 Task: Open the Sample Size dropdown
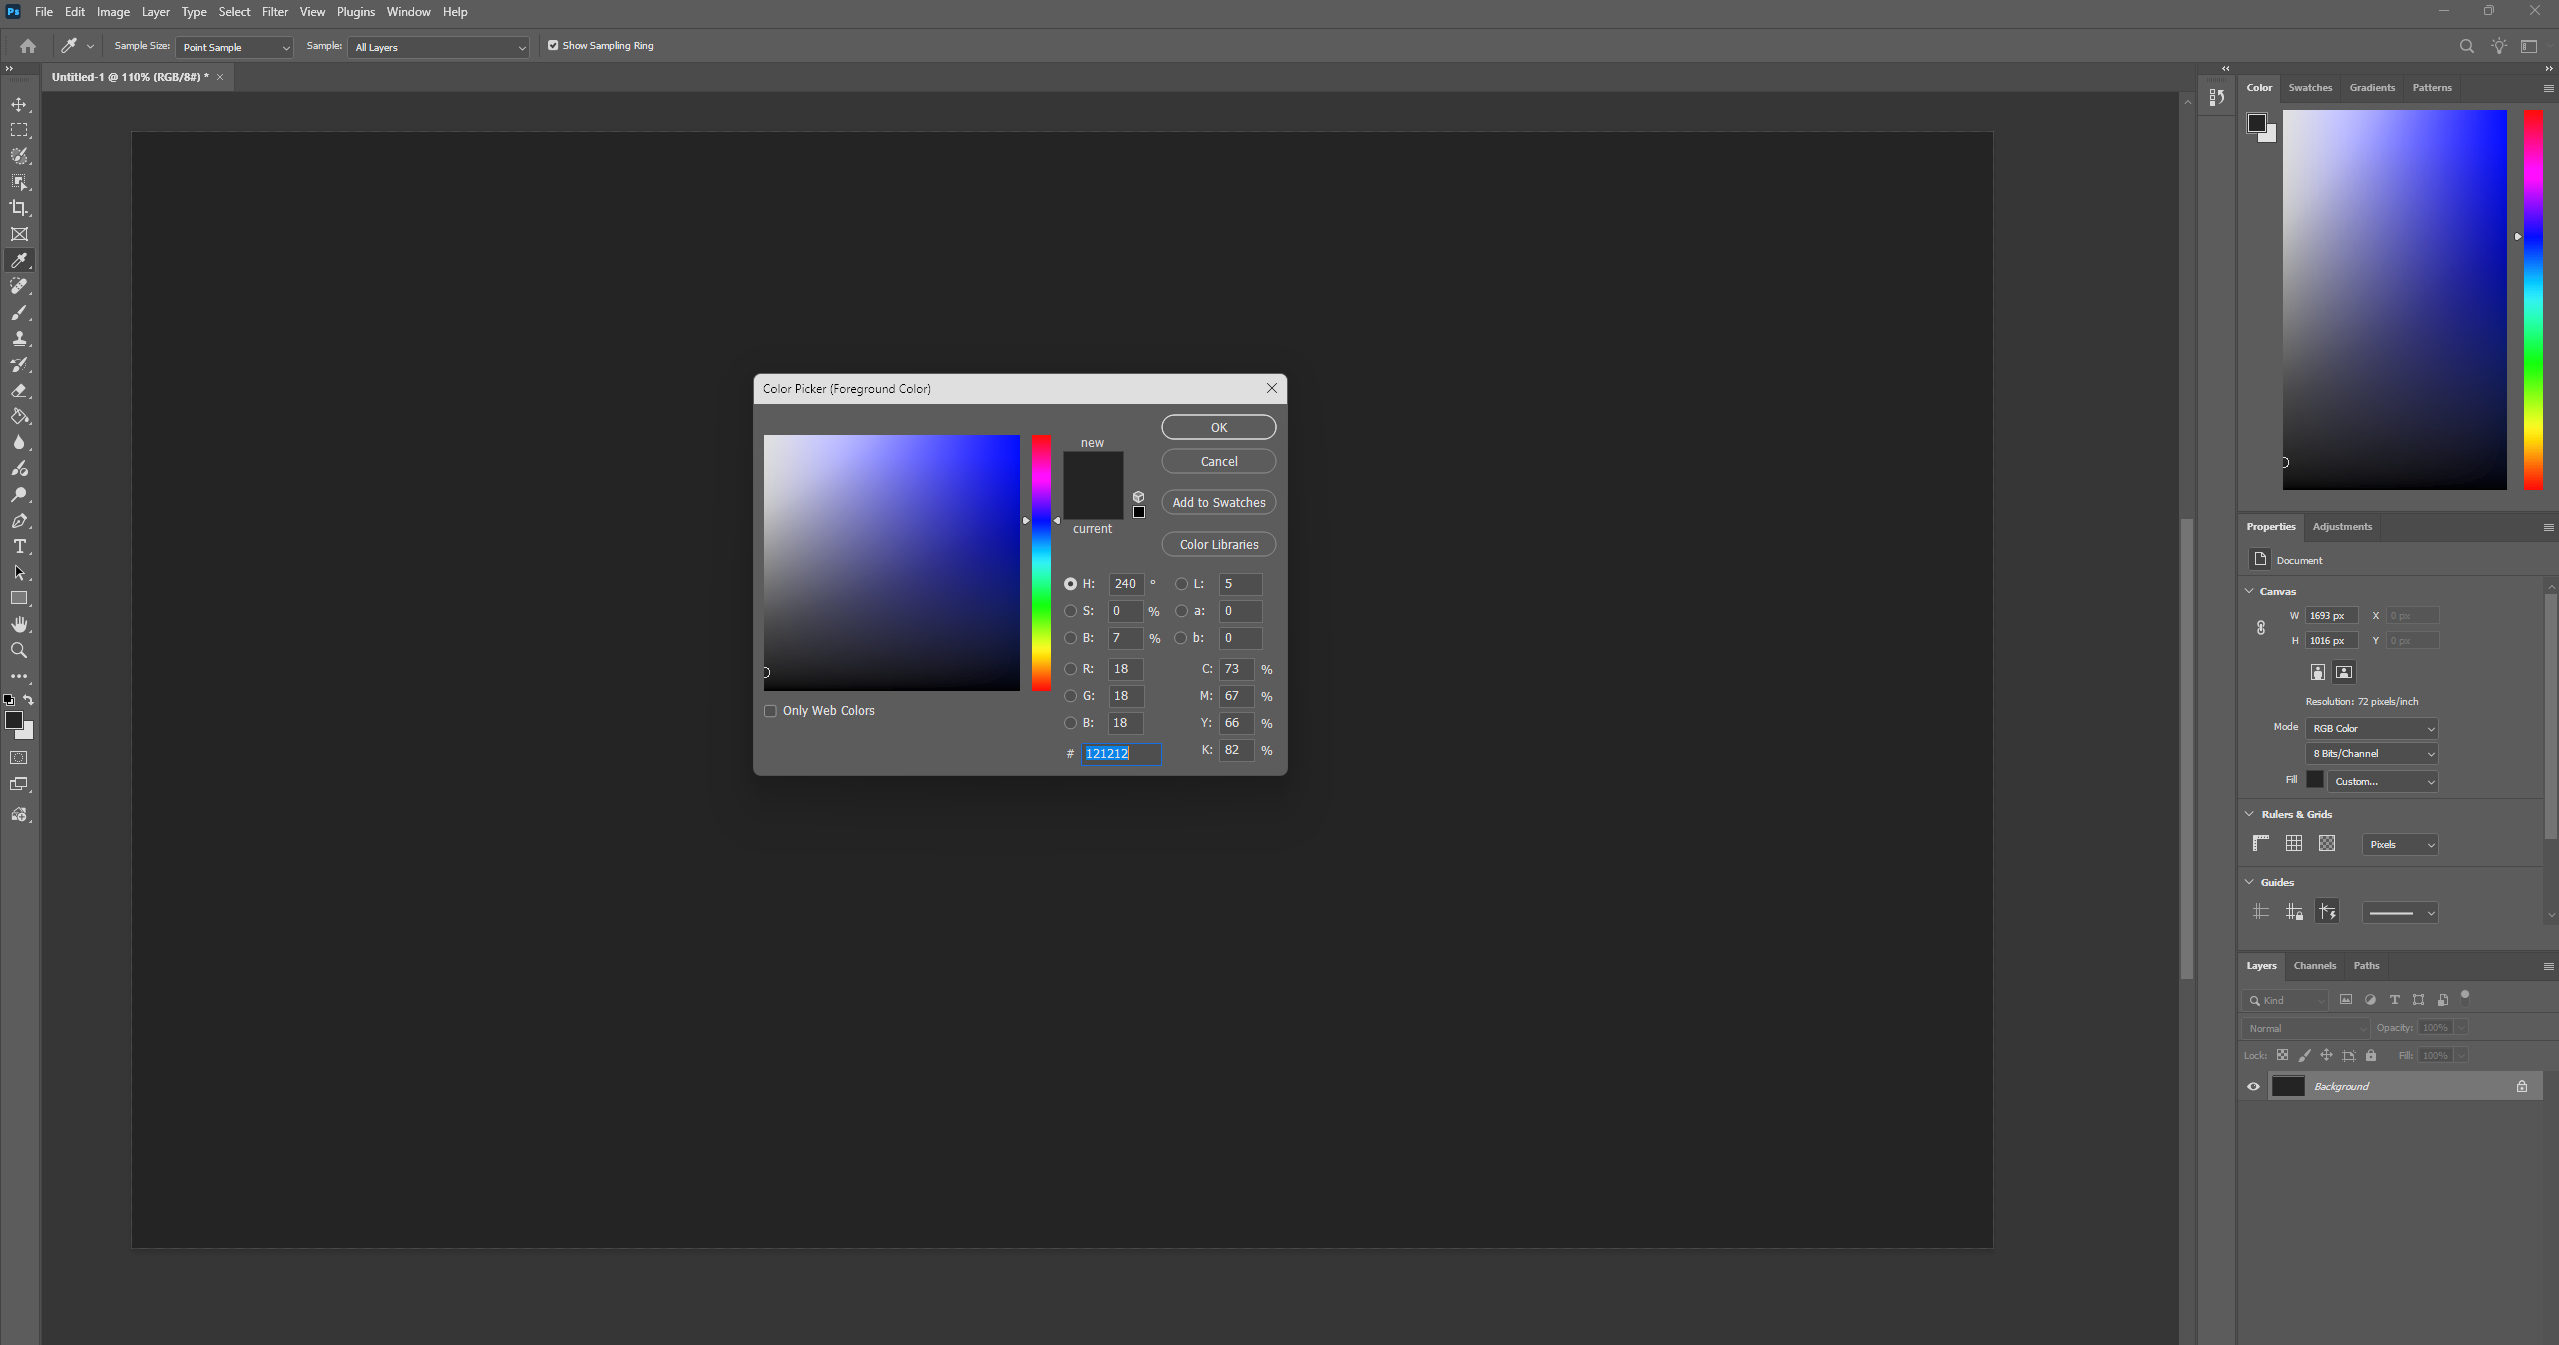[x=234, y=47]
